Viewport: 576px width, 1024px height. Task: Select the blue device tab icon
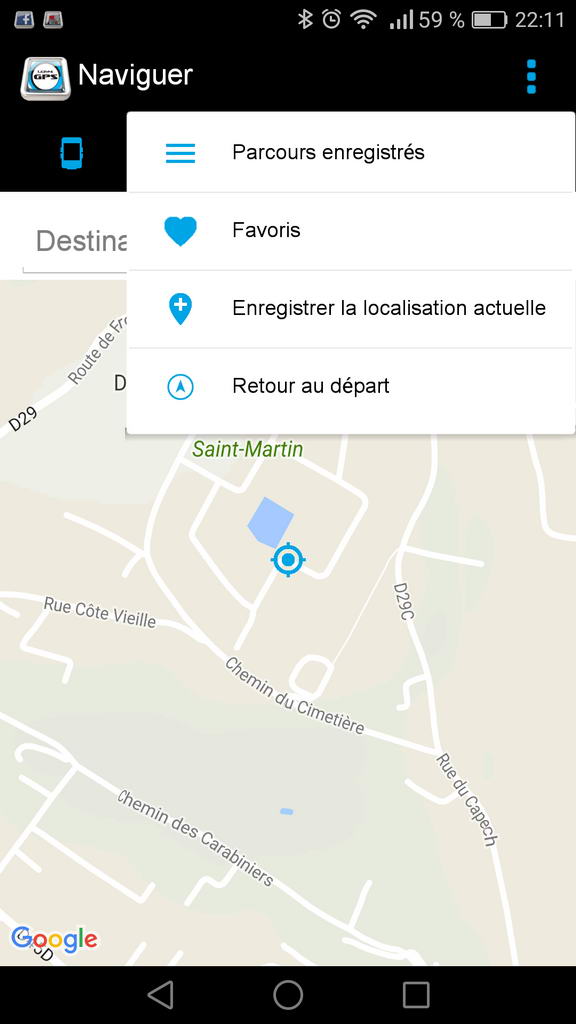72,153
